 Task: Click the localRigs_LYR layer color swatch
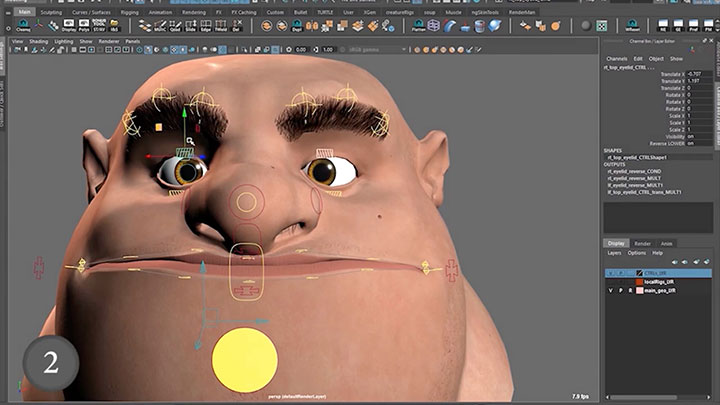click(x=639, y=282)
